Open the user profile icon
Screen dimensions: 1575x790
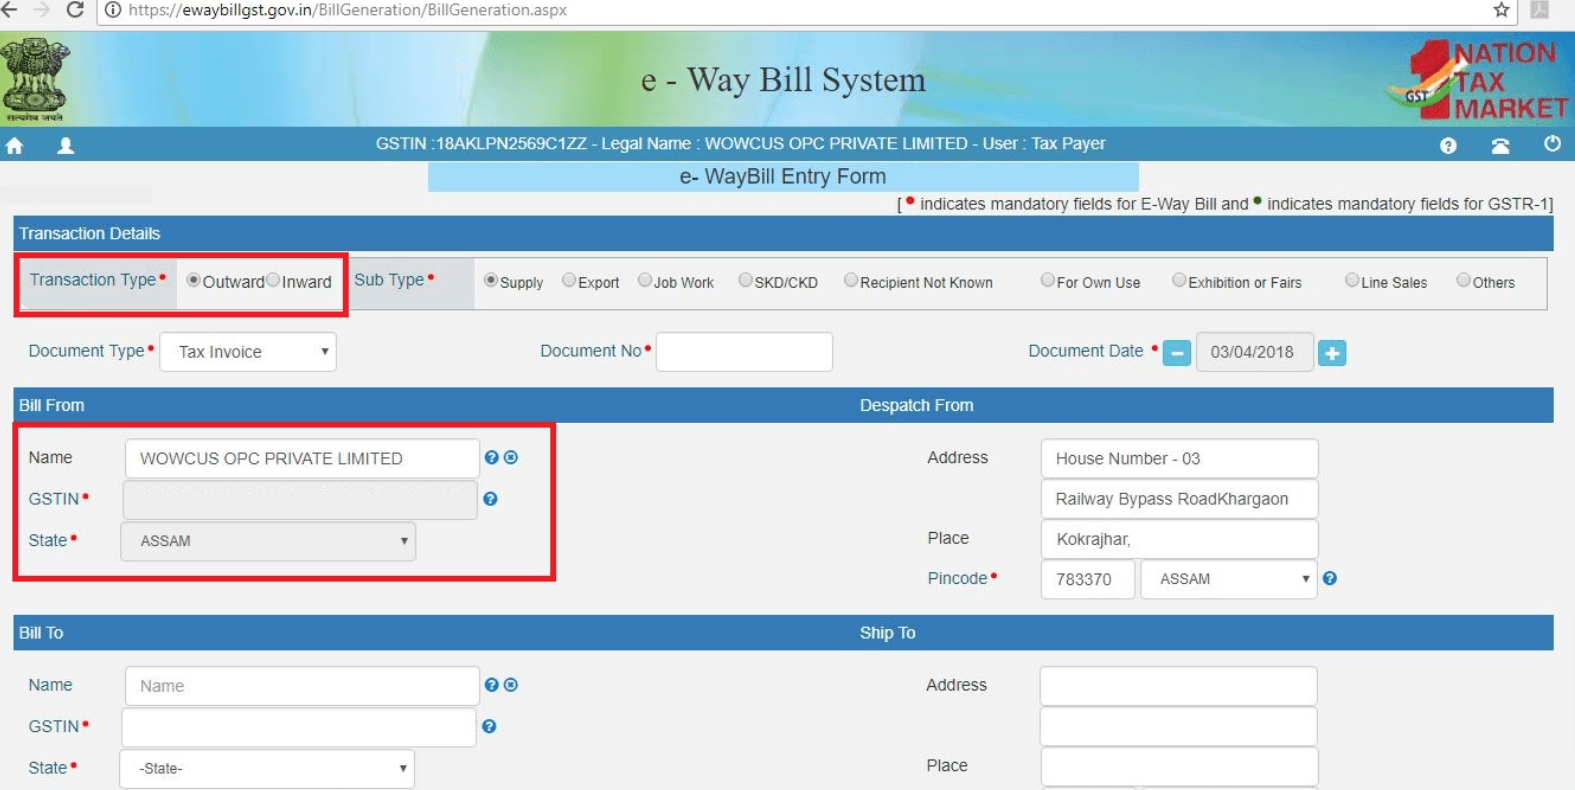click(66, 146)
